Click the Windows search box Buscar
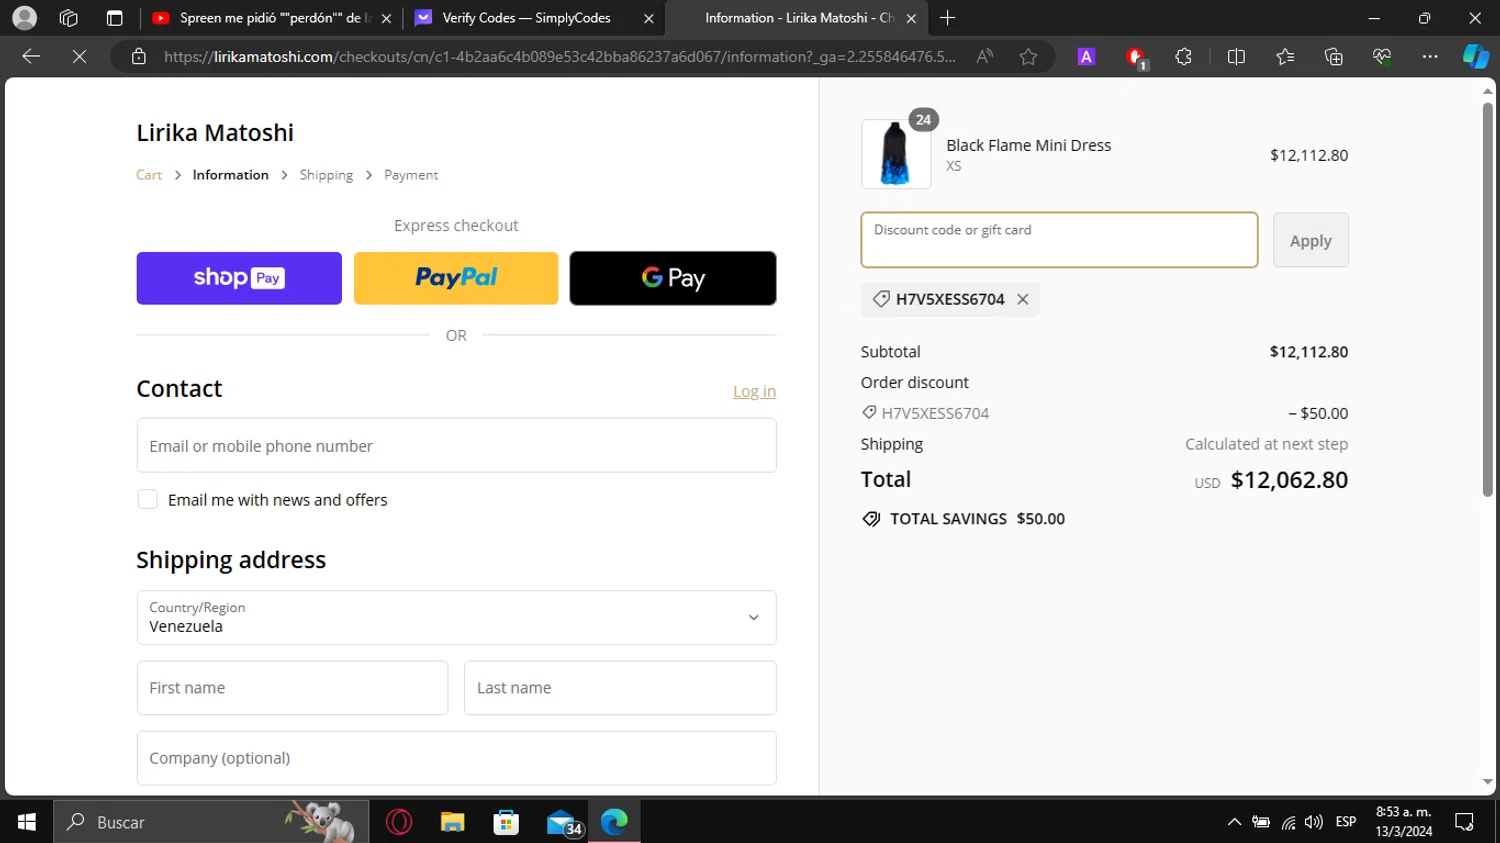The image size is (1500, 843). click(x=211, y=822)
